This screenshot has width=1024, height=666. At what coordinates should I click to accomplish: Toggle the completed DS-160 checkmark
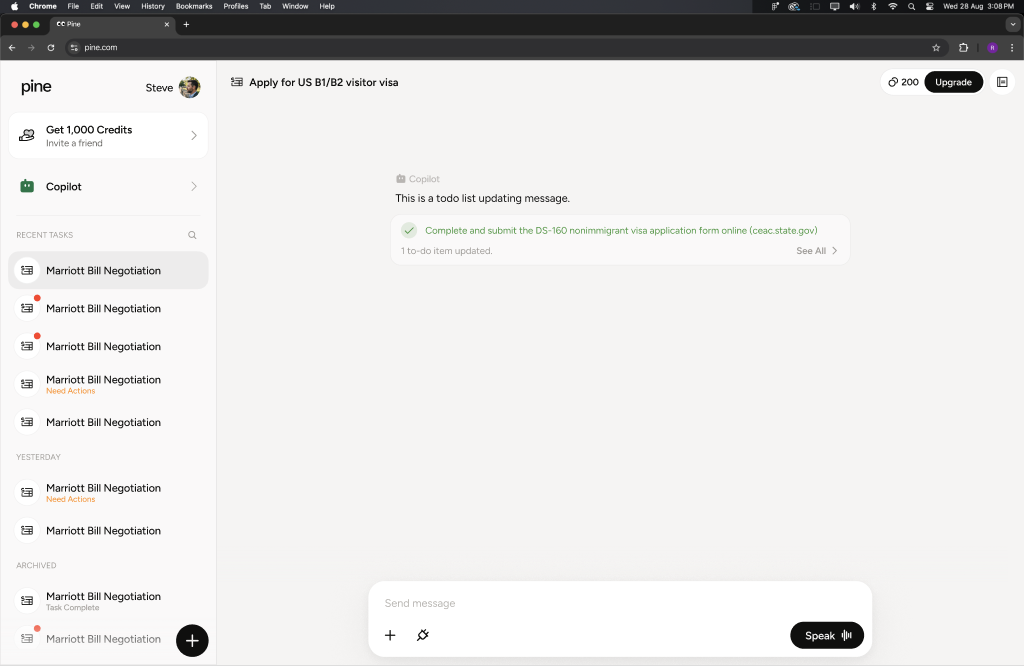409,230
